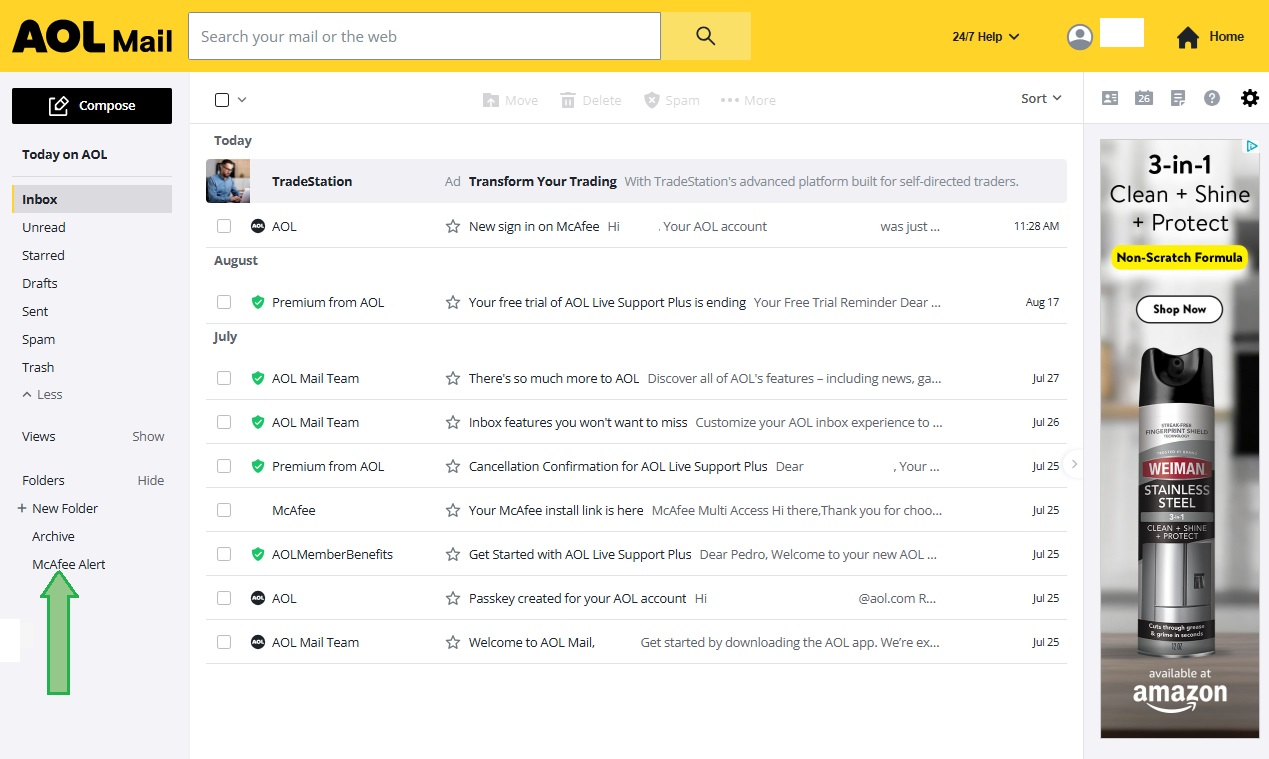Screen dimensions: 1269x759
Task: Check the Jul 26 AOL Mail Team email
Action: click(x=224, y=422)
